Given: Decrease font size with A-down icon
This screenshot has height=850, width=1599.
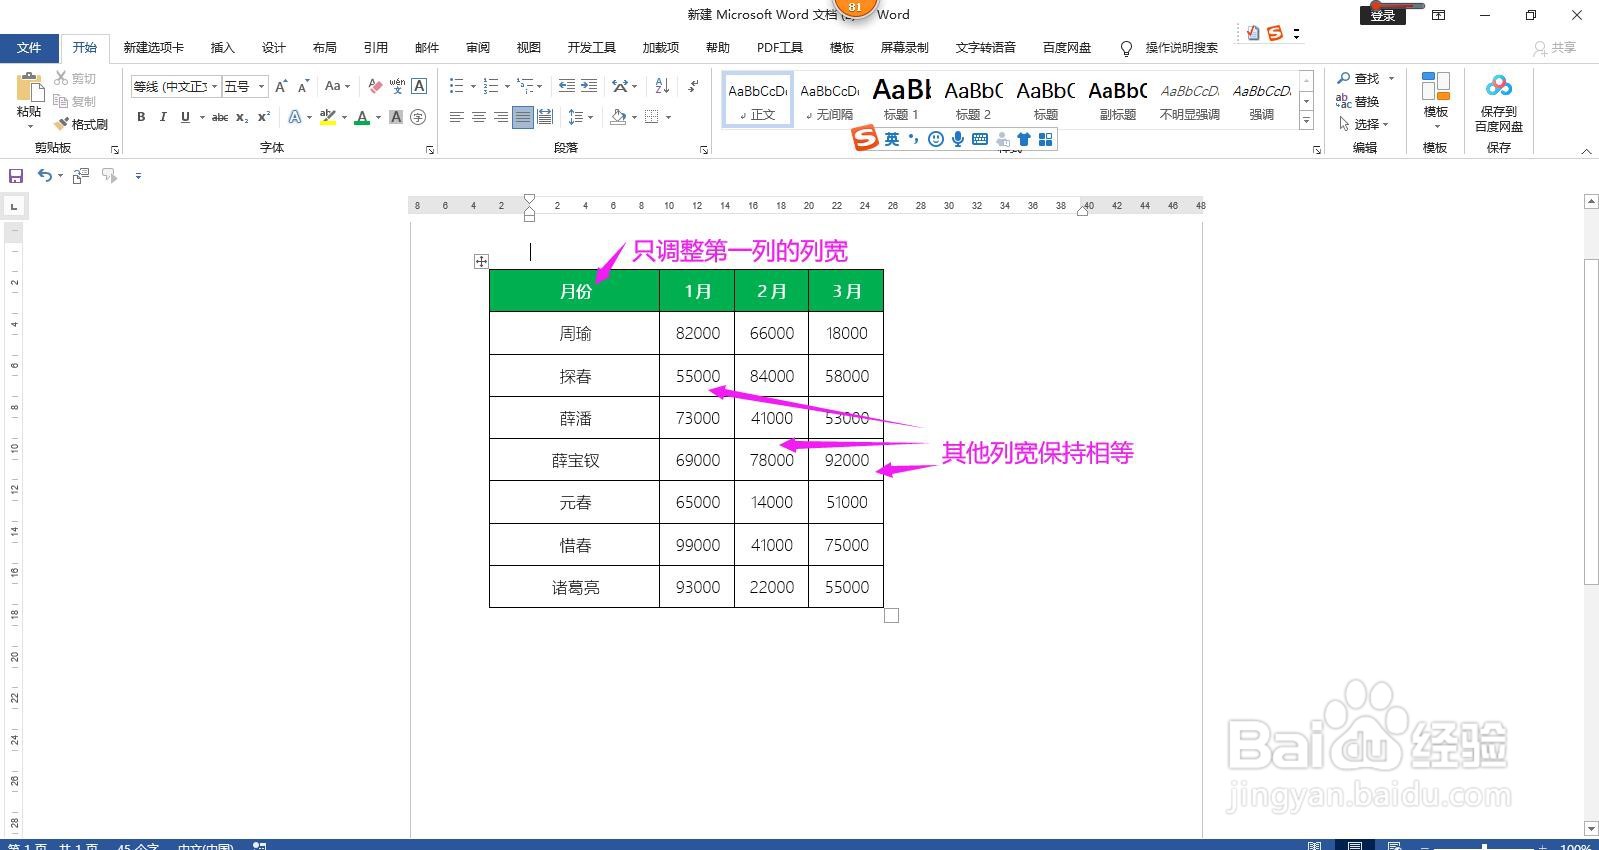Looking at the screenshot, I should click(303, 86).
